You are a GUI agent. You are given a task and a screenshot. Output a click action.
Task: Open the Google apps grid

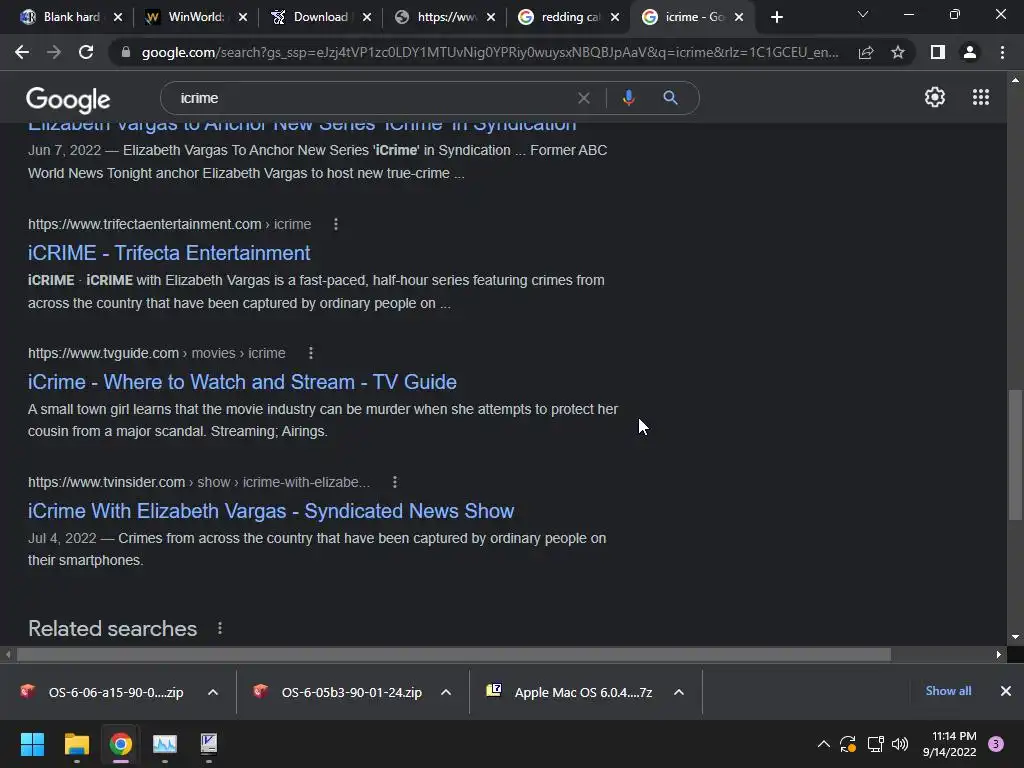click(981, 97)
